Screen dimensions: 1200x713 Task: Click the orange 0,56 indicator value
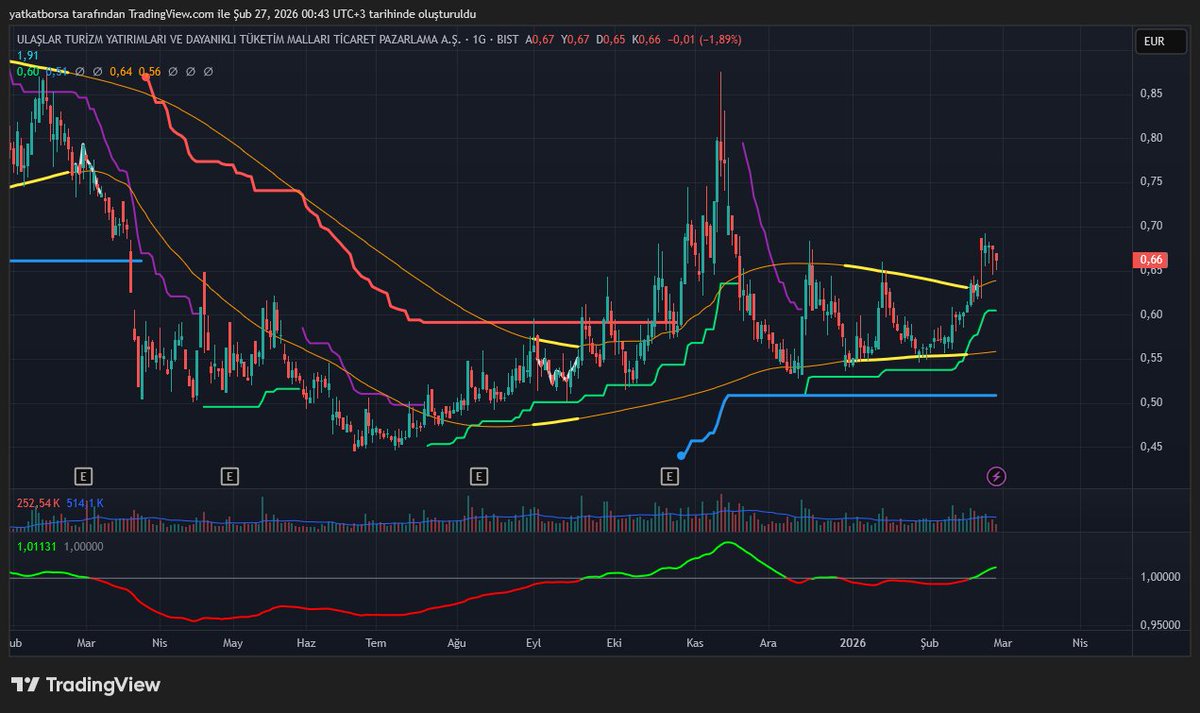coord(150,72)
